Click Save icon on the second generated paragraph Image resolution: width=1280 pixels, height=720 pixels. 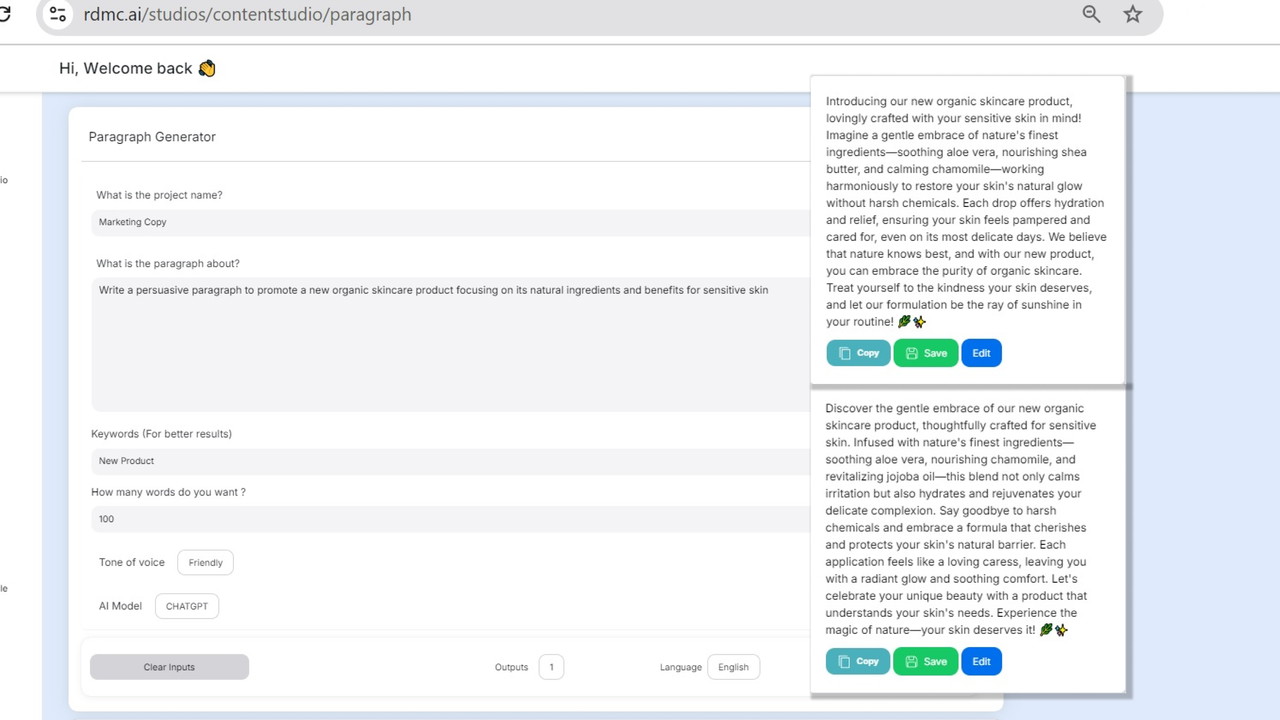tap(912, 661)
